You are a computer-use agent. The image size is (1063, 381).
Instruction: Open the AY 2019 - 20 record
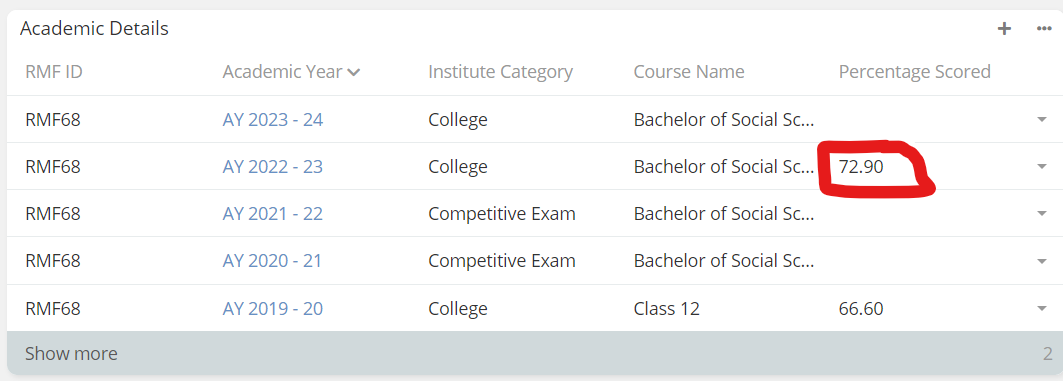coord(273,309)
